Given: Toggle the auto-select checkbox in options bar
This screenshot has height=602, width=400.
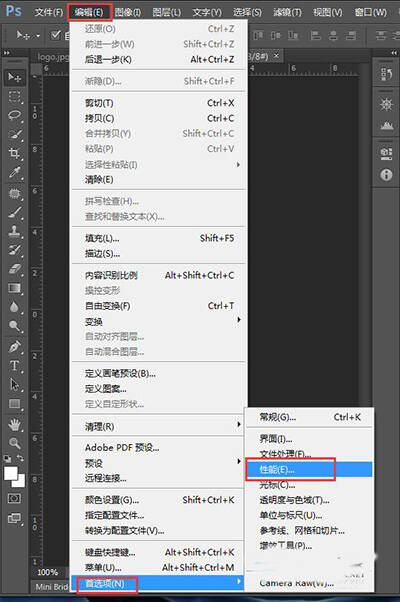Looking at the screenshot, I should [56, 35].
